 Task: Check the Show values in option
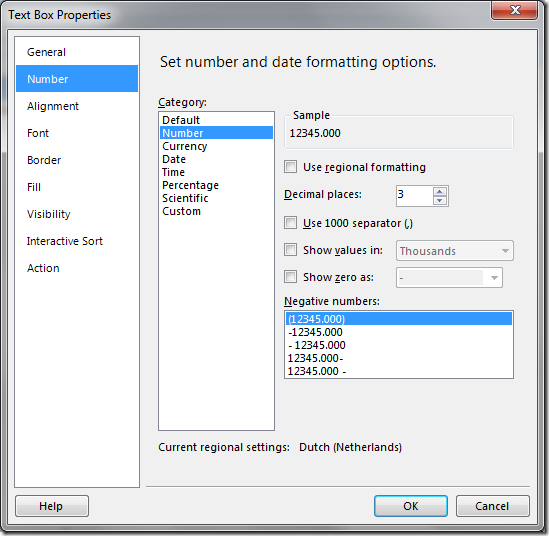[290, 250]
